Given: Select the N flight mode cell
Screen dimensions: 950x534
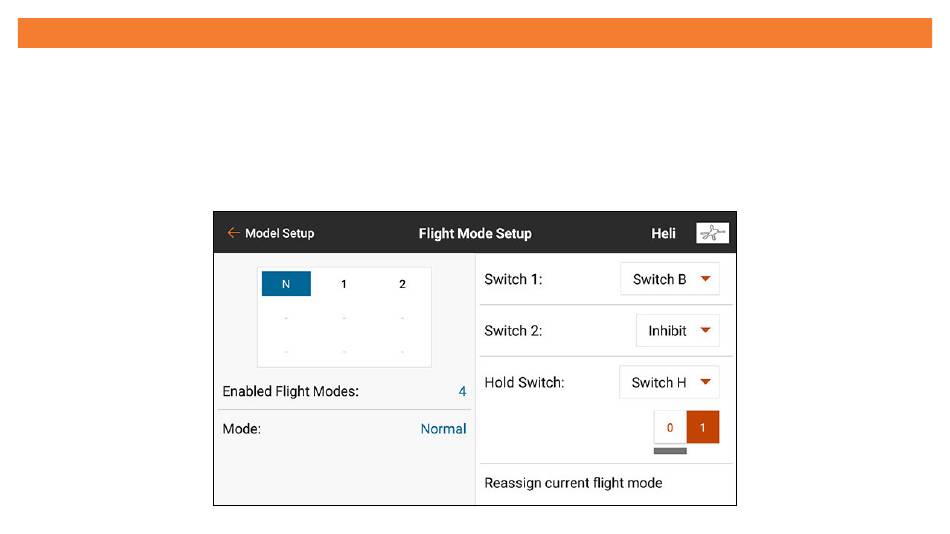Looking at the screenshot, I should 286,284.
